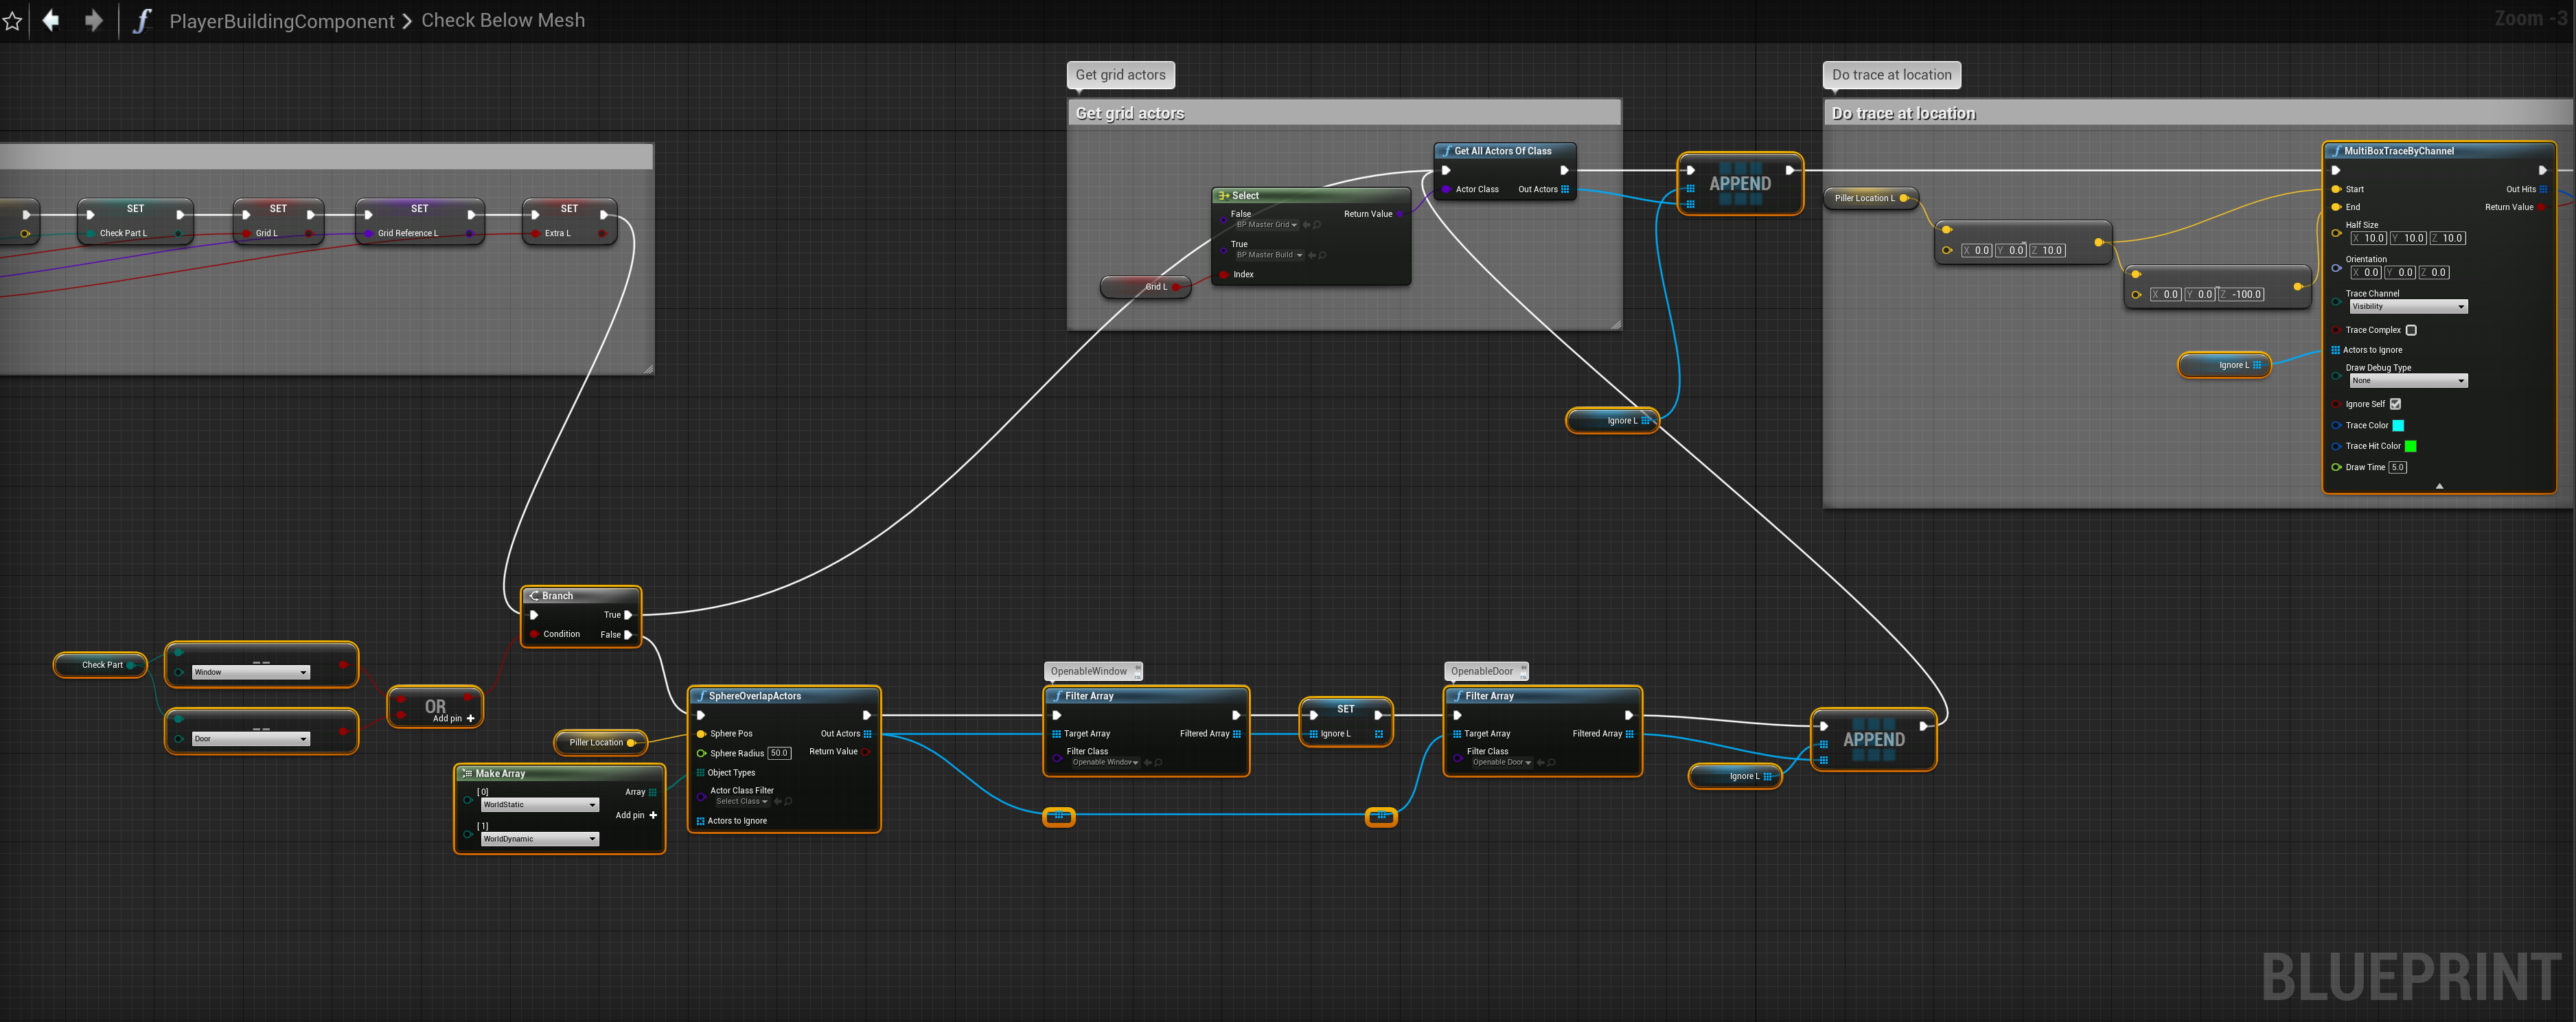The image size is (2576, 1022).
Task: Click Check Below Mesh breadcrumb item
Action: (x=503, y=21)
